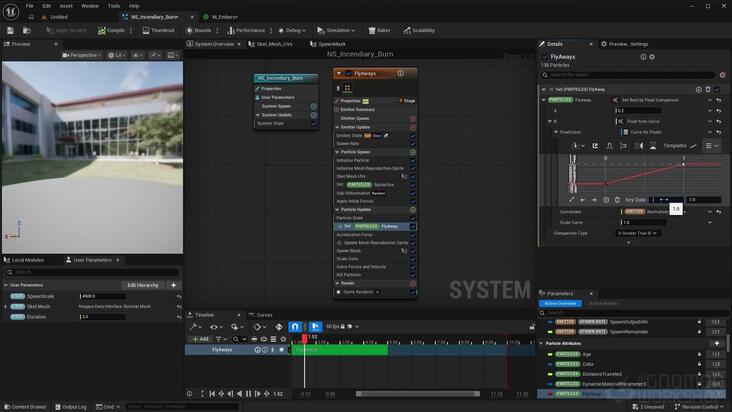Click the Baker toolbar button
Screen dimensions: 732x412
tap(379, 30)
